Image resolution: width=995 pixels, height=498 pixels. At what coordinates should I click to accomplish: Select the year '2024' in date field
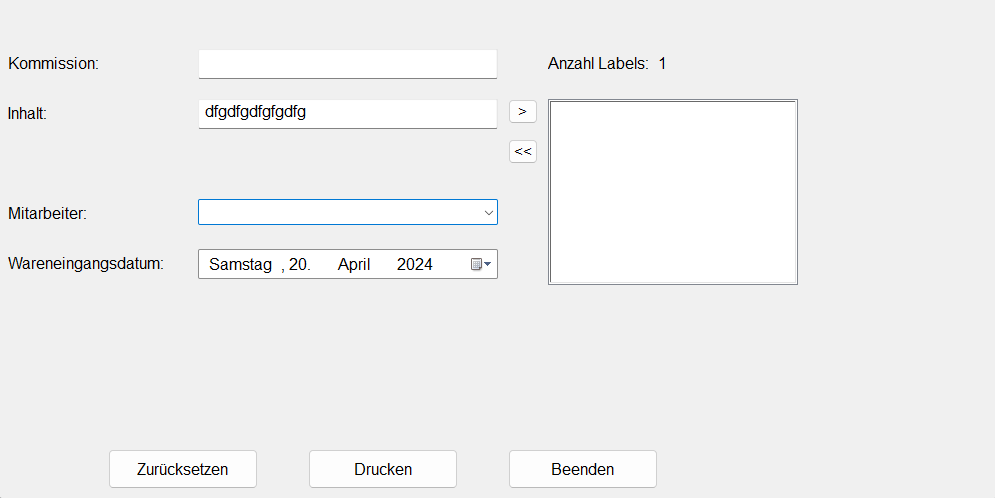pos(414,264)
